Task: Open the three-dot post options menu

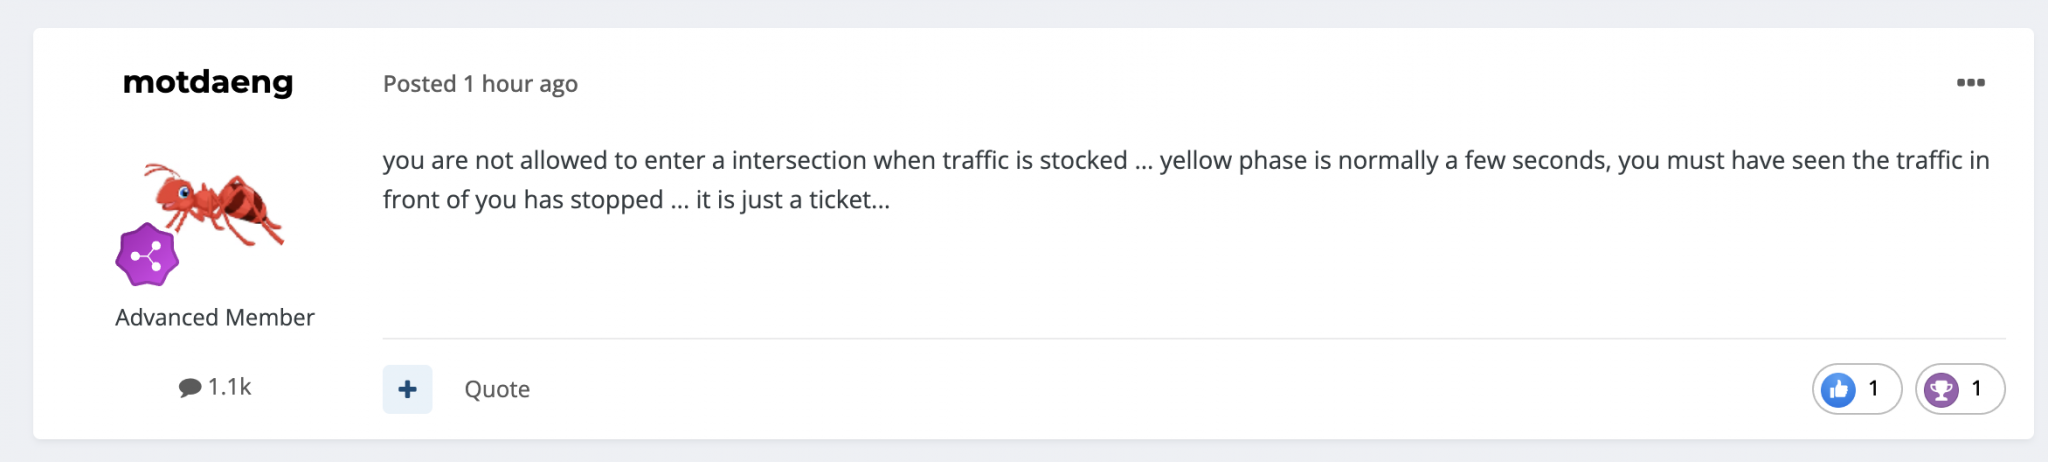Action: (1970, 83)
